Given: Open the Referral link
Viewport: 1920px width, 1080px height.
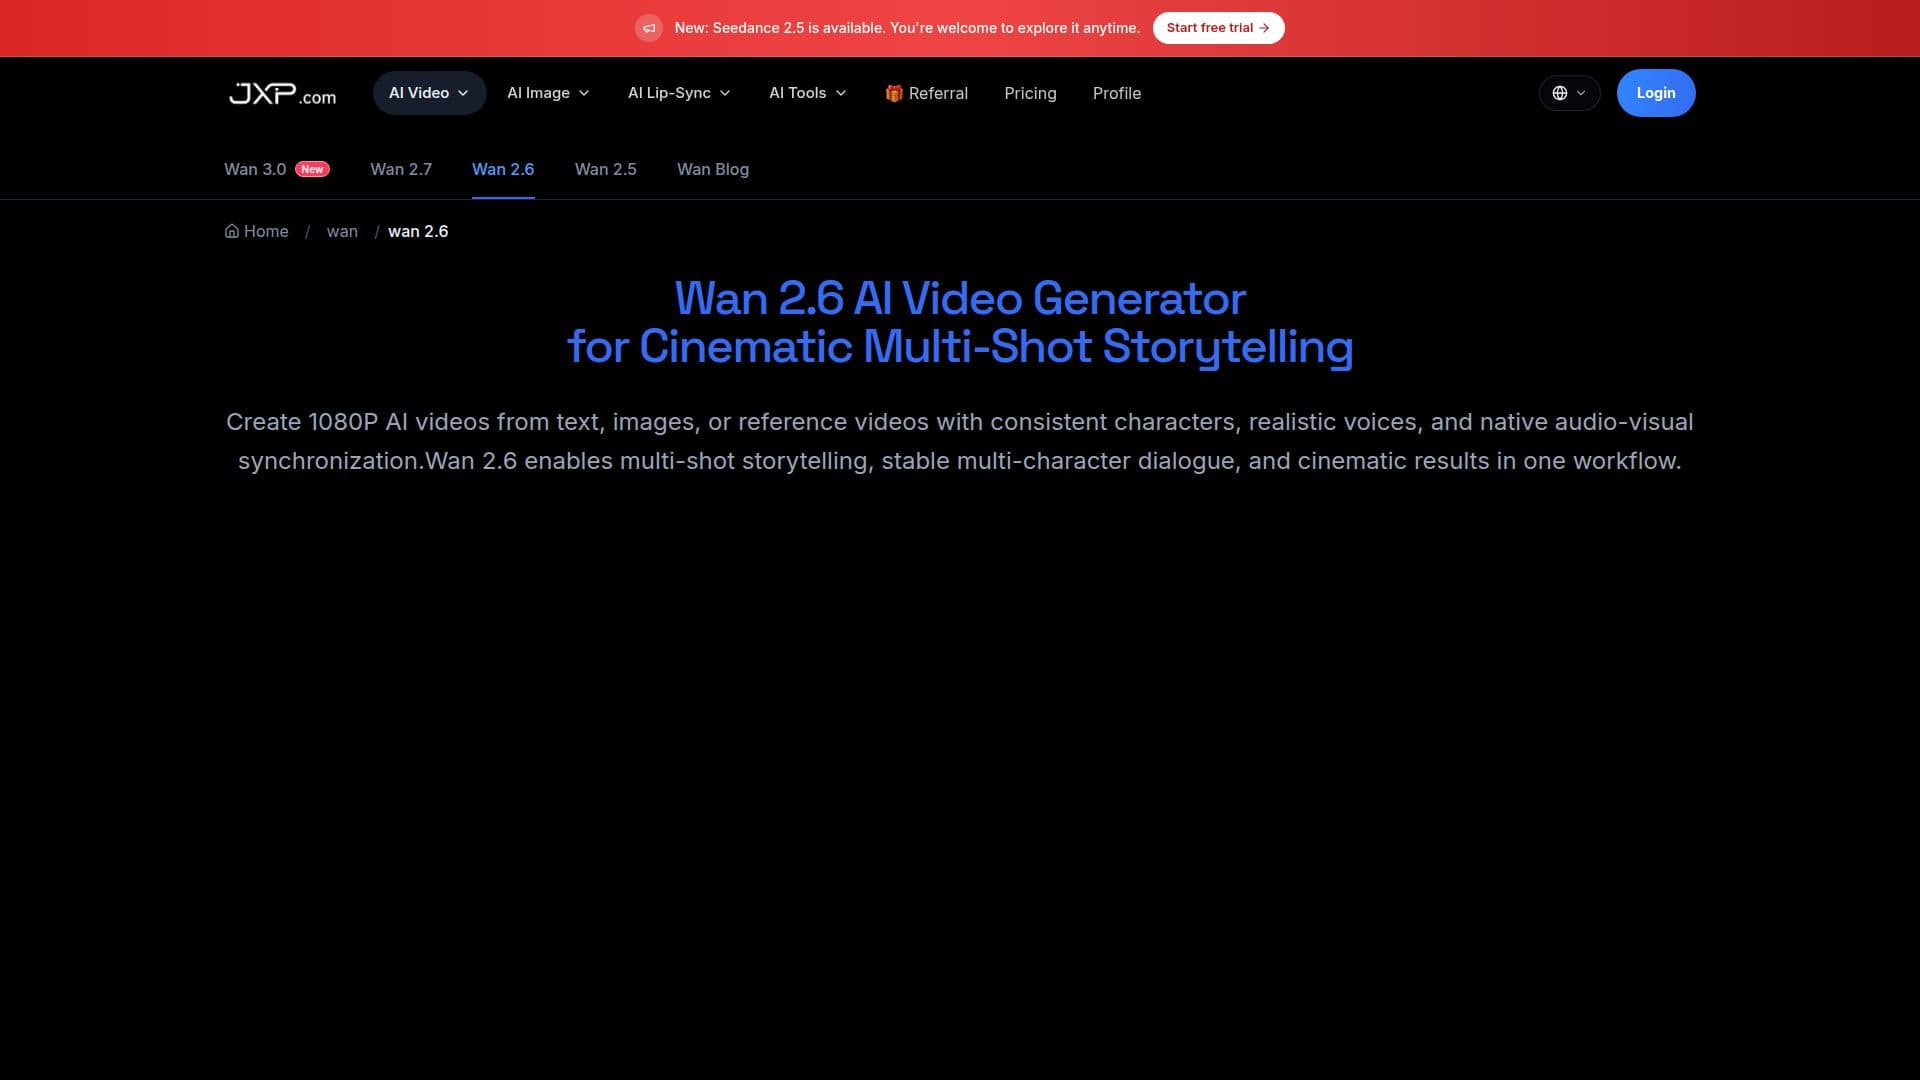Looking at the screenshot, I should (x=926, y=93).
